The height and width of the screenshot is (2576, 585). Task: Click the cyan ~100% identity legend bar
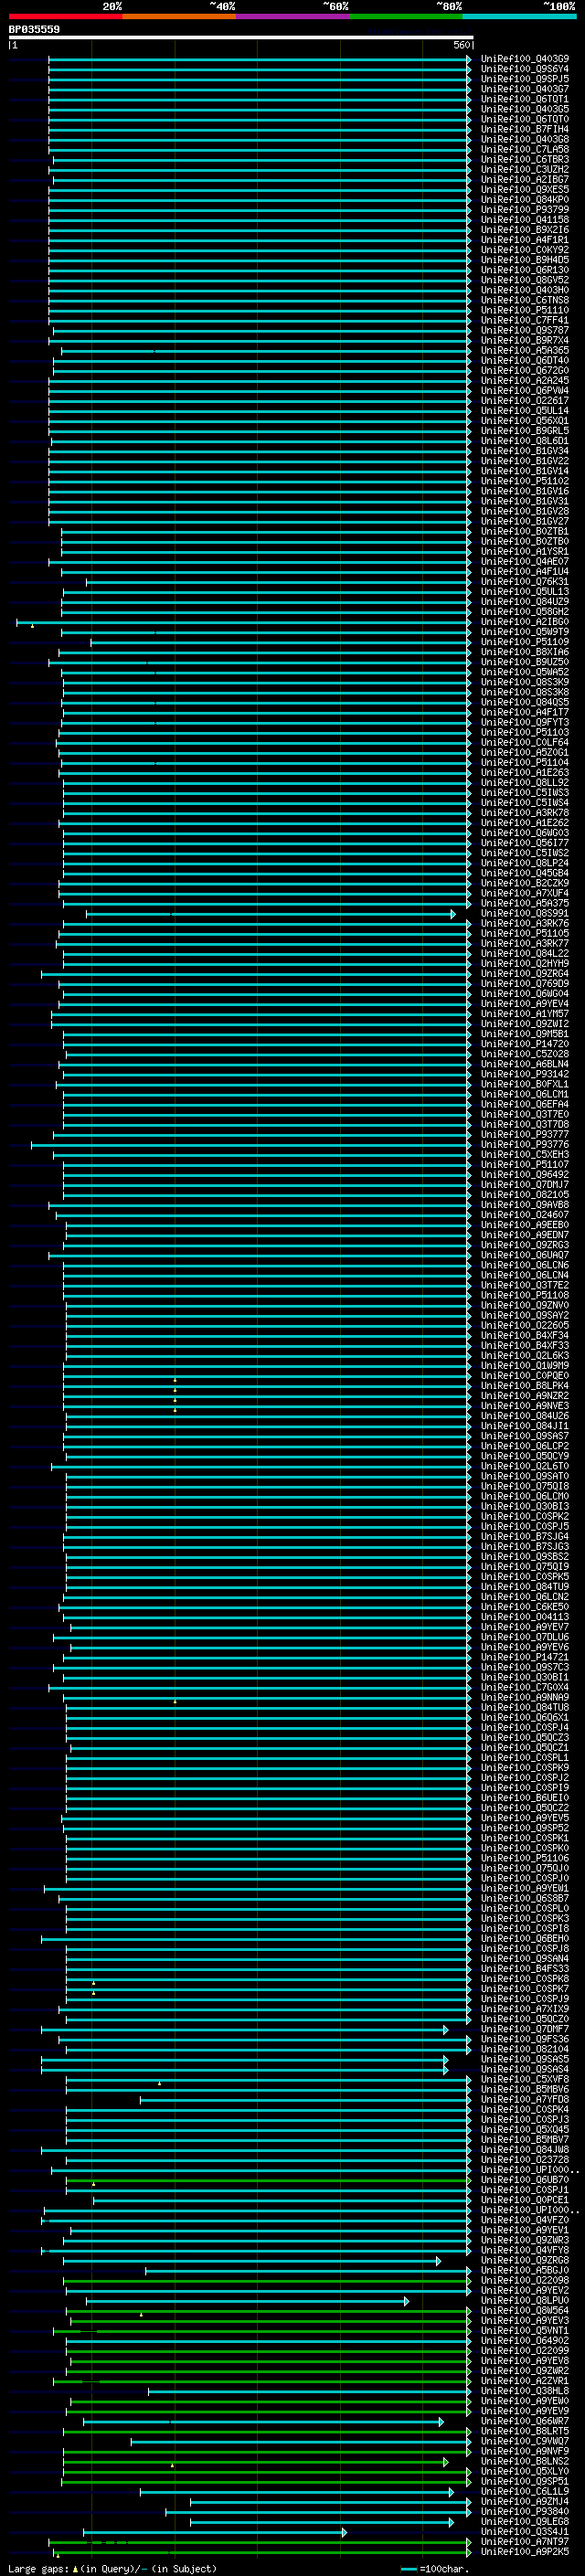click(520, 16)
